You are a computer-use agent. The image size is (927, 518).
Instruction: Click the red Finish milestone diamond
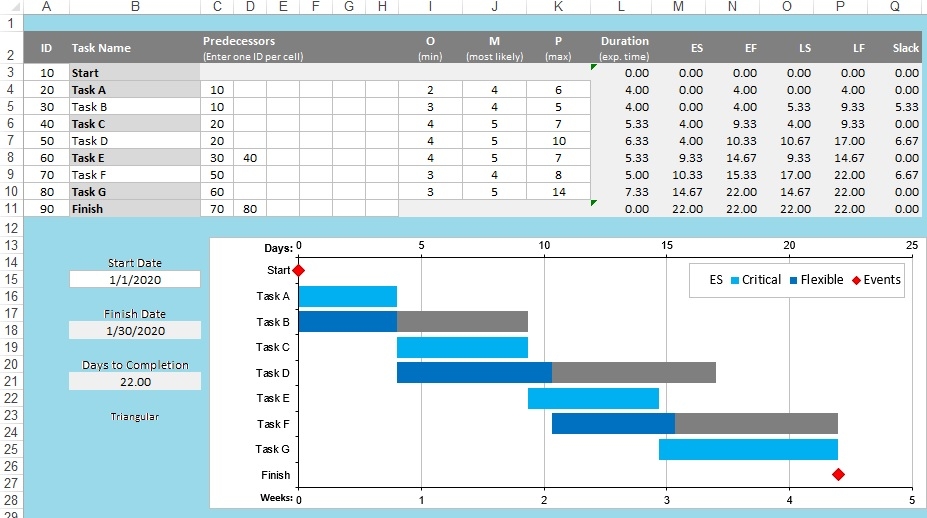(838, 474)
